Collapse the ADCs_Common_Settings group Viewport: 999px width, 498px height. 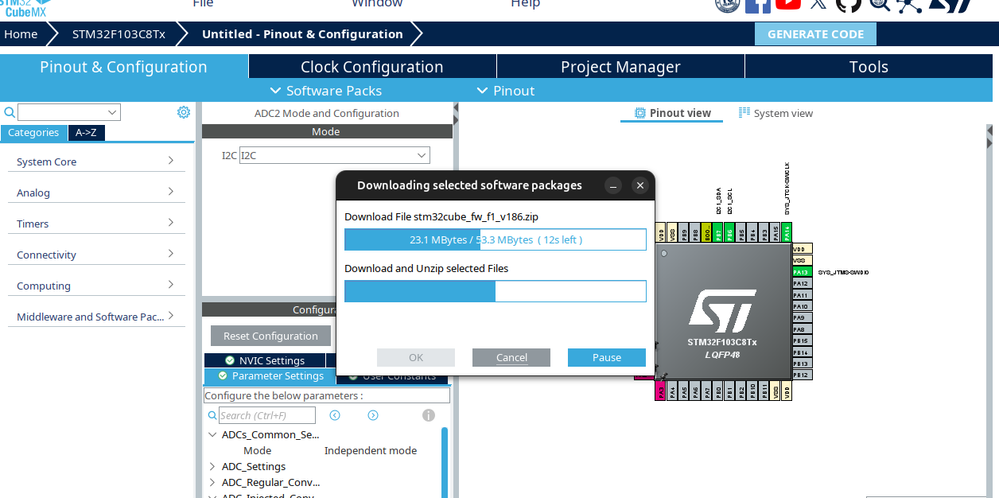212,435
